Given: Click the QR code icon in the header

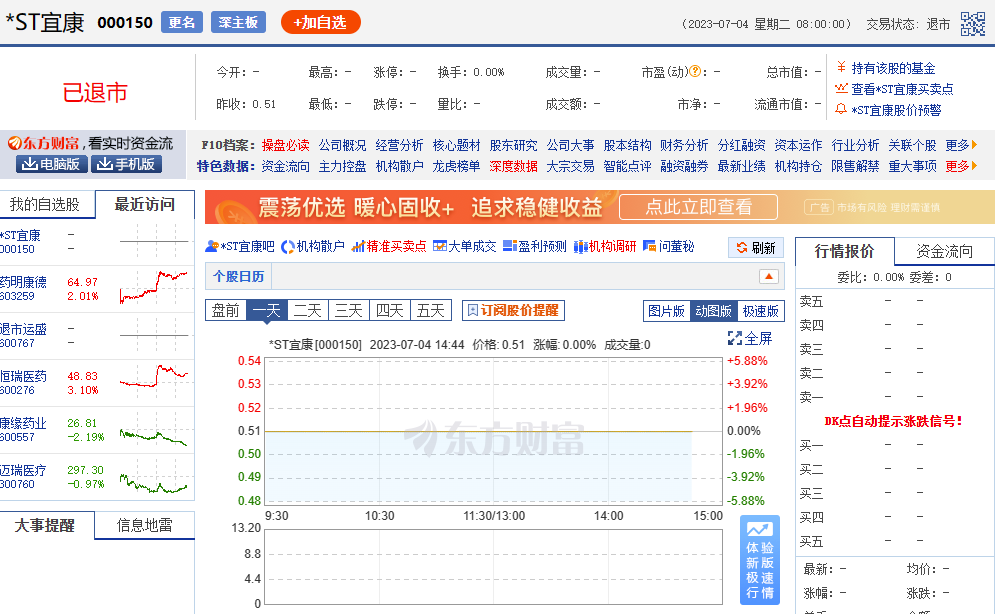Looking at the screenshot, I should coord(973,24).
